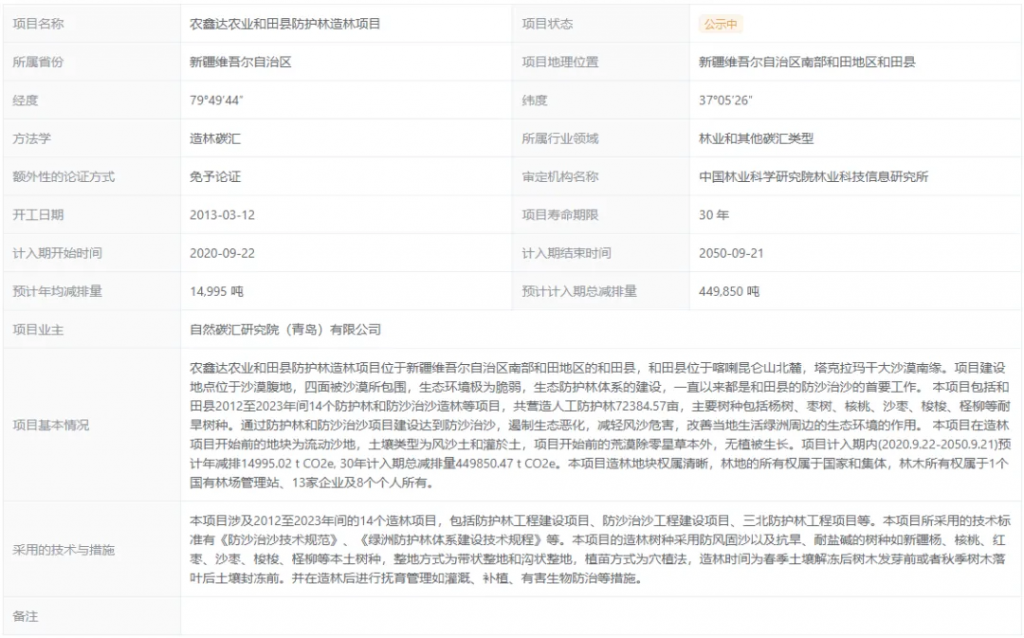Click the 采用的技术与措施 row label
The height and width of the screenshot is (638, 1024).
63,550
